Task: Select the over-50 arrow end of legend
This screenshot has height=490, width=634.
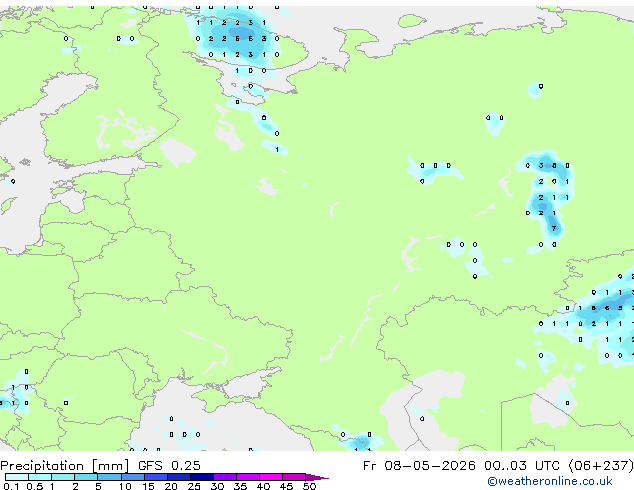Action: coord(317,477)
